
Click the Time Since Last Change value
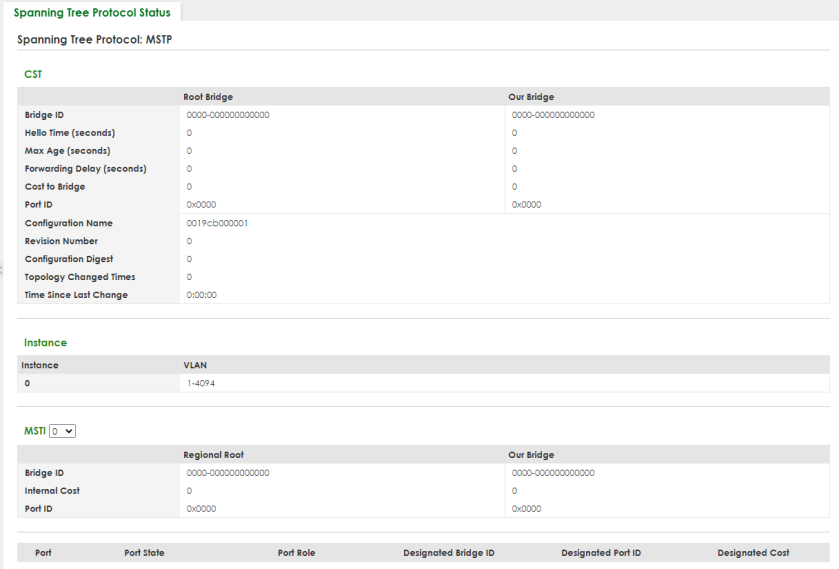(x=202, y=295)
